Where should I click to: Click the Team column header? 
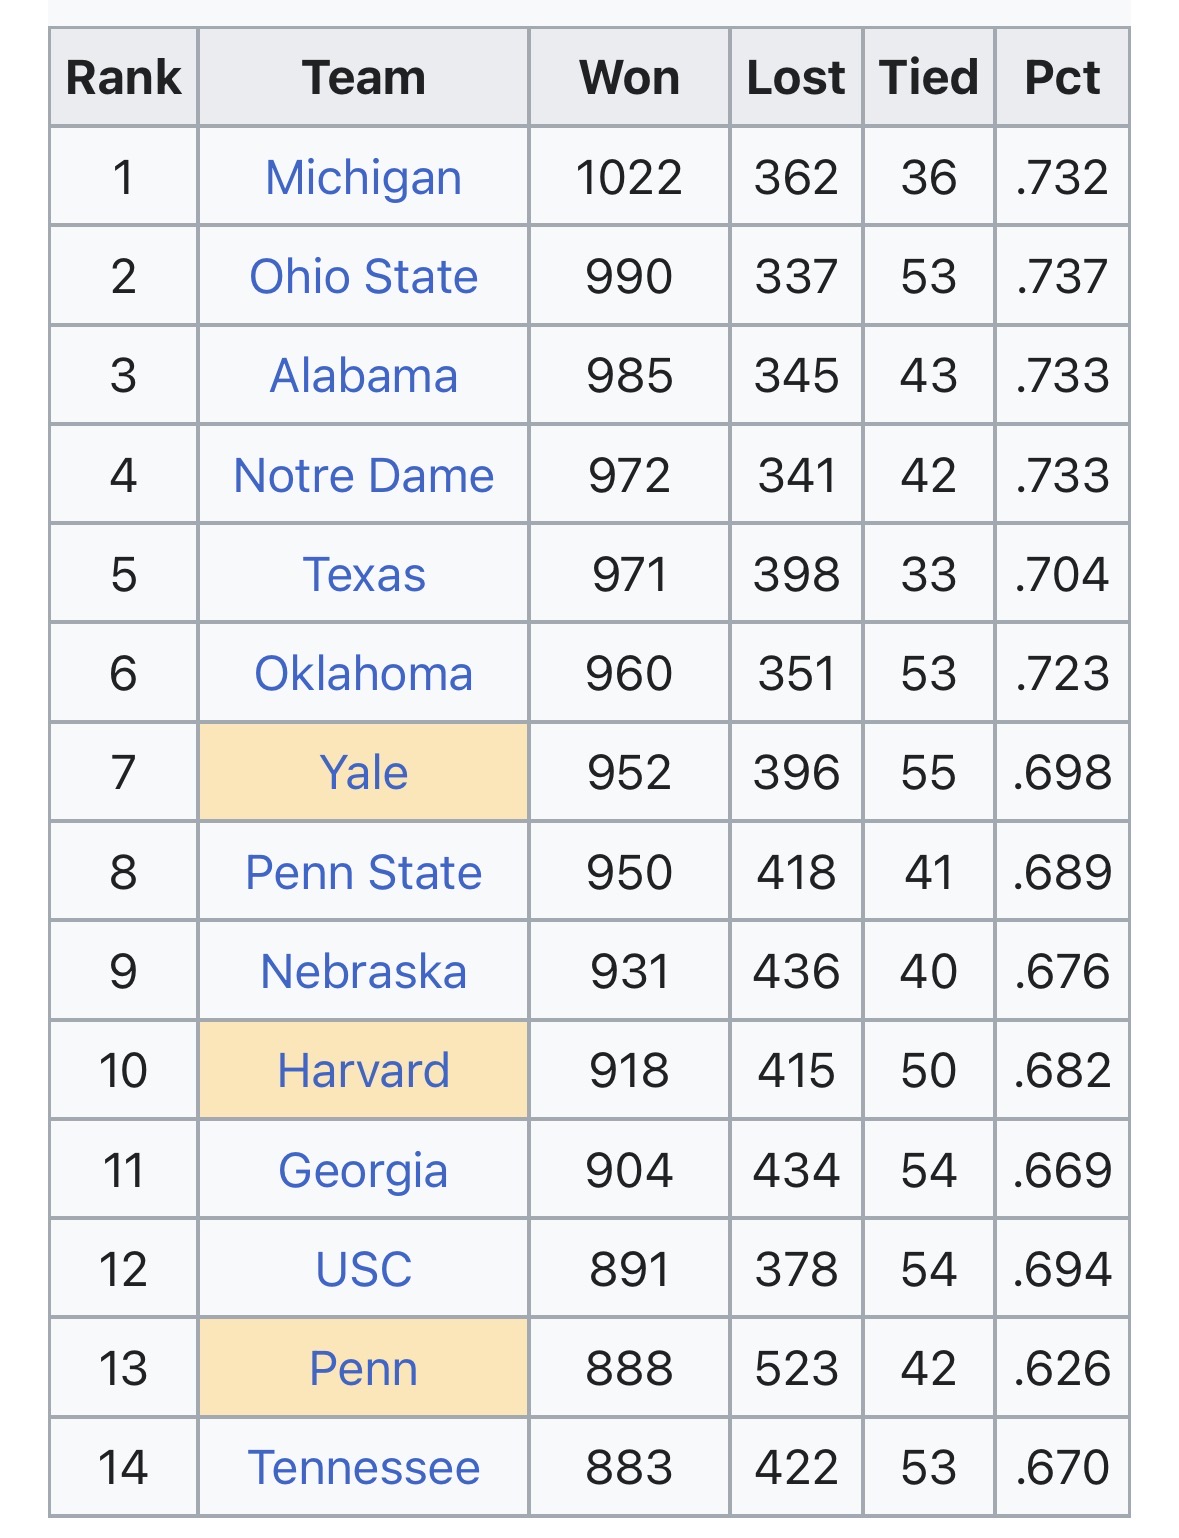click(x=363, y=78)
